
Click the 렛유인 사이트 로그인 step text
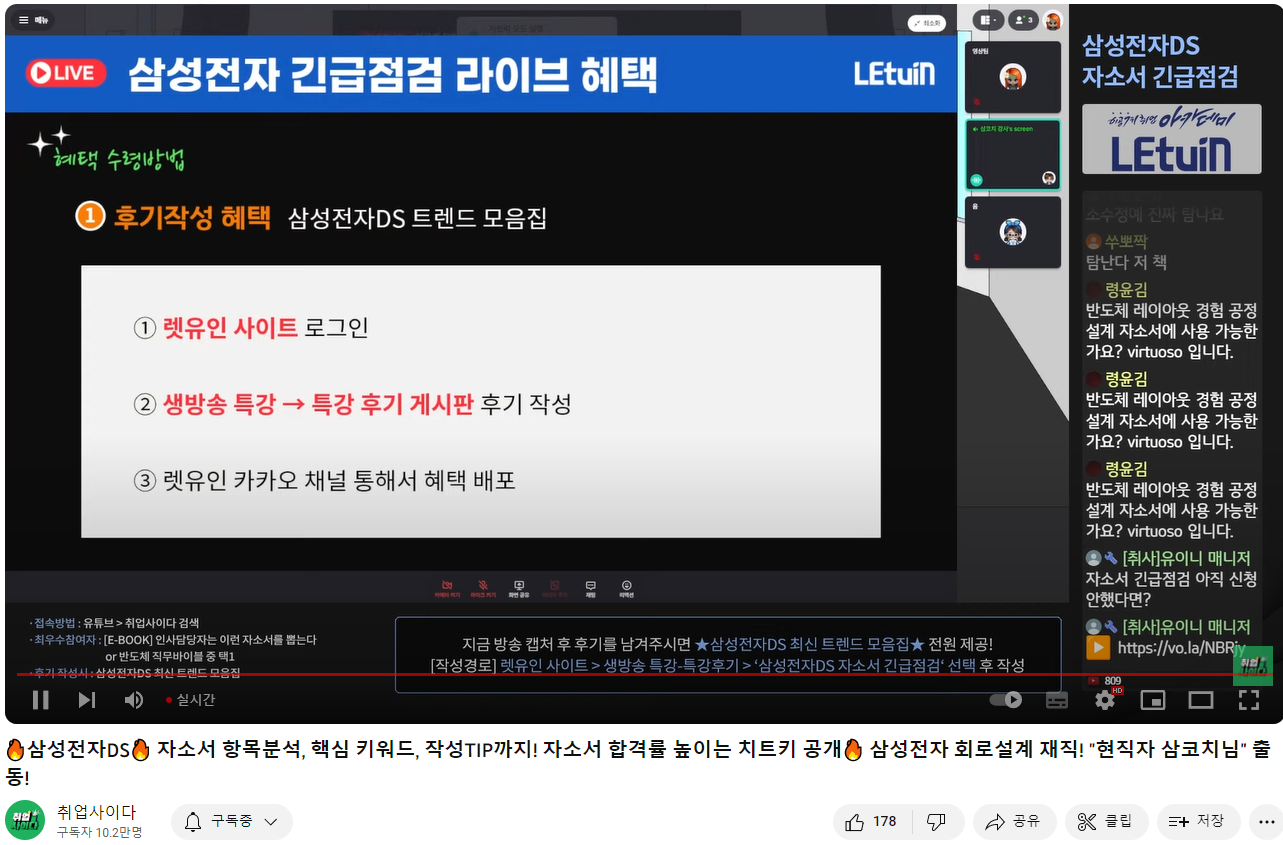click(266, 328)
